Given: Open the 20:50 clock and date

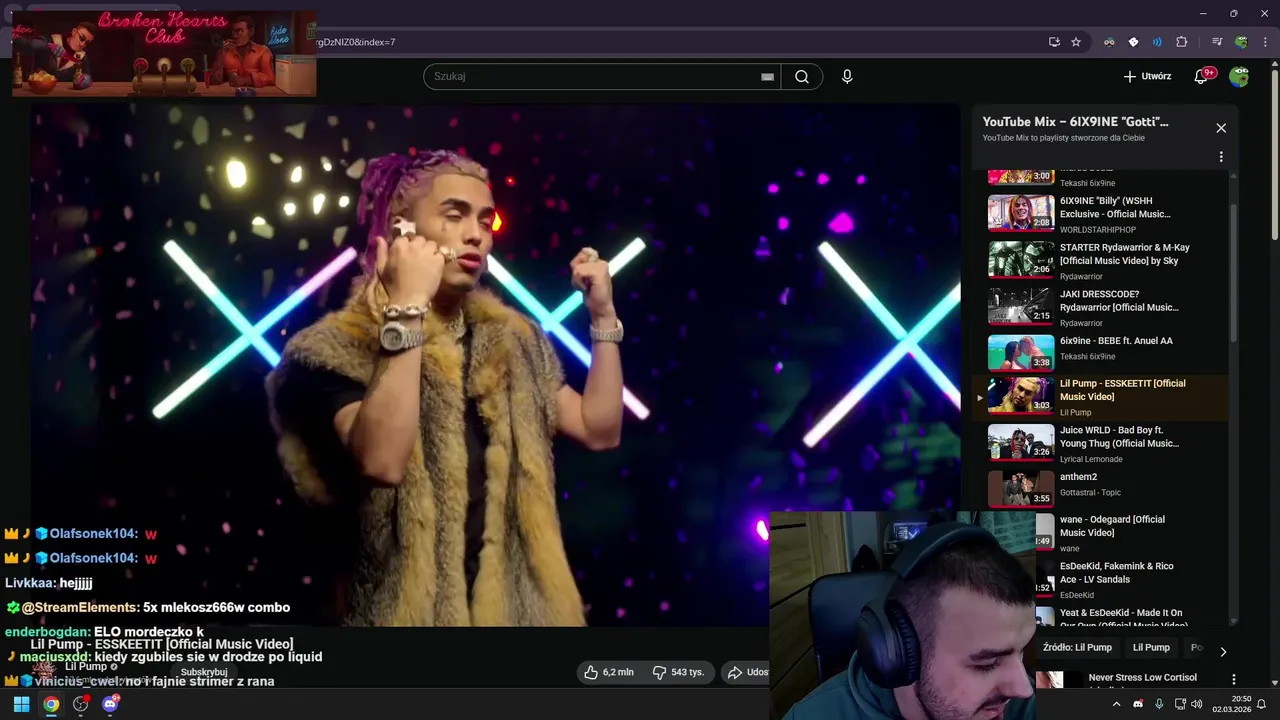Looking at the screenshot, I should (1231, 704).
